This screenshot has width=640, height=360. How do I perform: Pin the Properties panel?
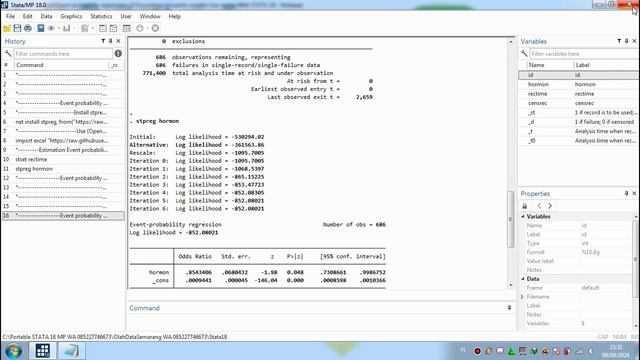coord(627,193)
